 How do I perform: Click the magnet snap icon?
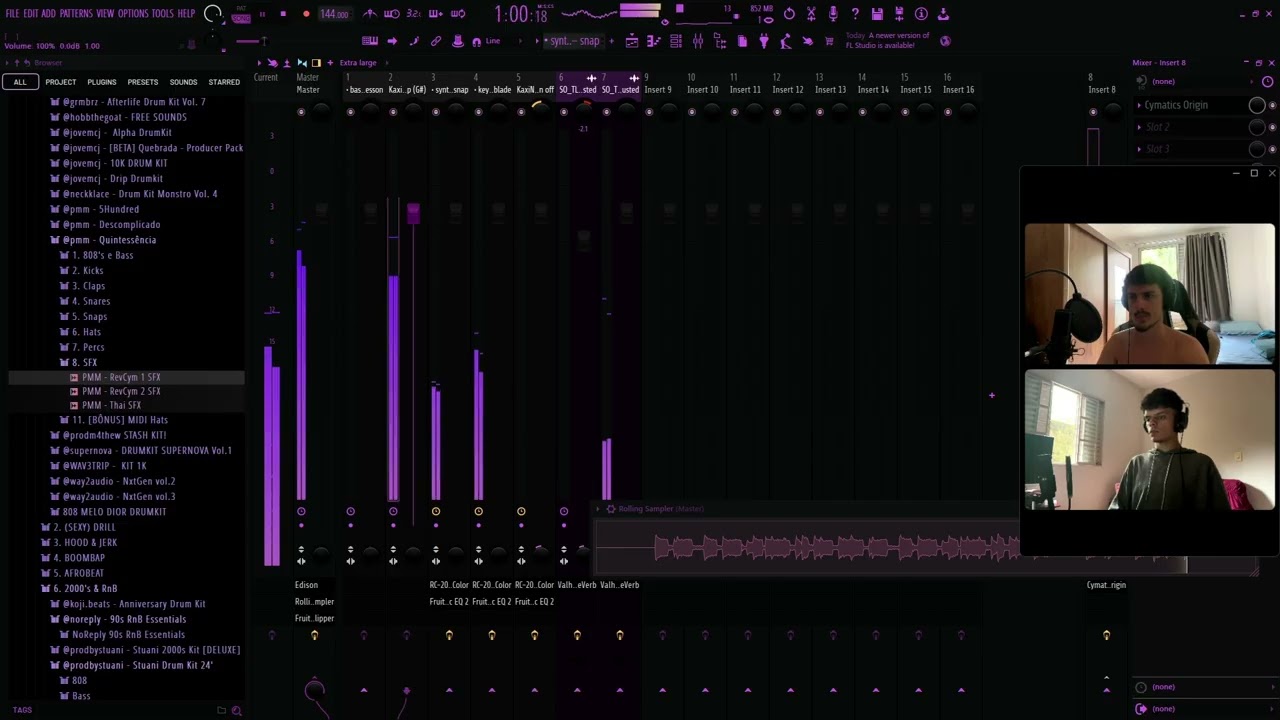[x=476, y=41]
